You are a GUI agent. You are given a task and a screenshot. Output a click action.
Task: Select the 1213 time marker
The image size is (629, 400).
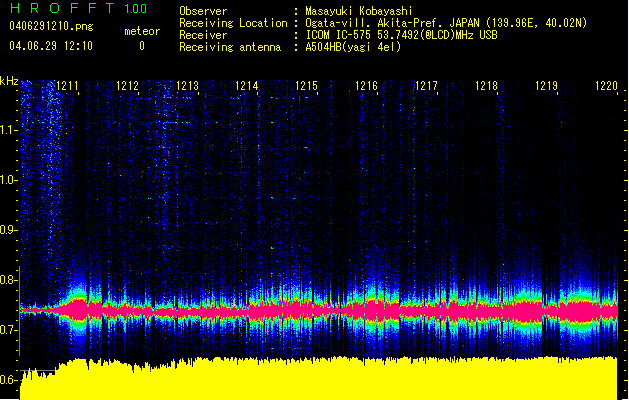click(187, 87)
